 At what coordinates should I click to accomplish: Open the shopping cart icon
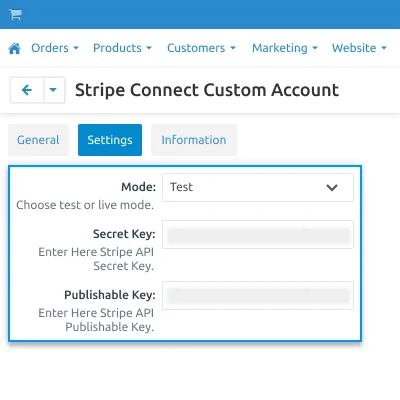[15, 14]
